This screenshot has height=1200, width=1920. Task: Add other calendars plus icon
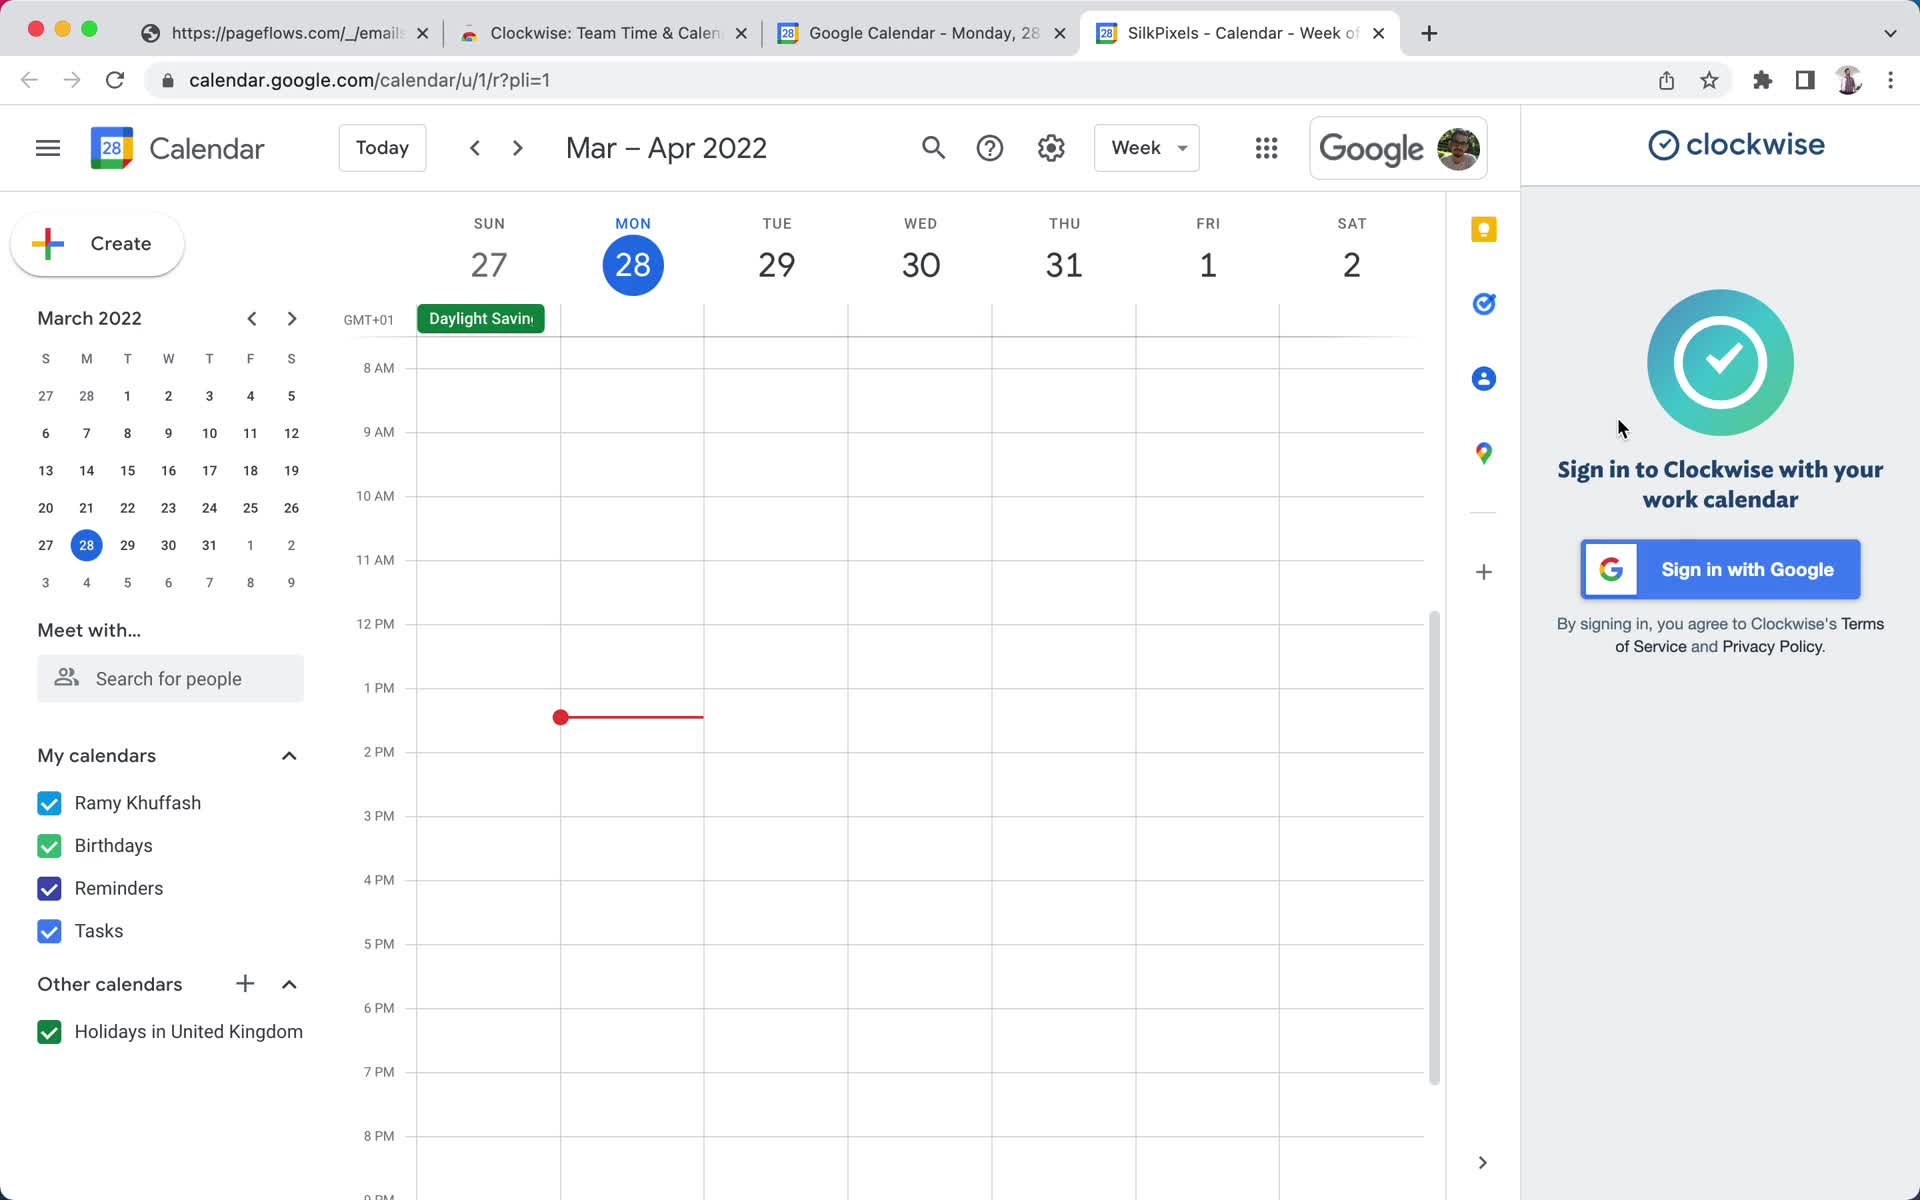245,984
